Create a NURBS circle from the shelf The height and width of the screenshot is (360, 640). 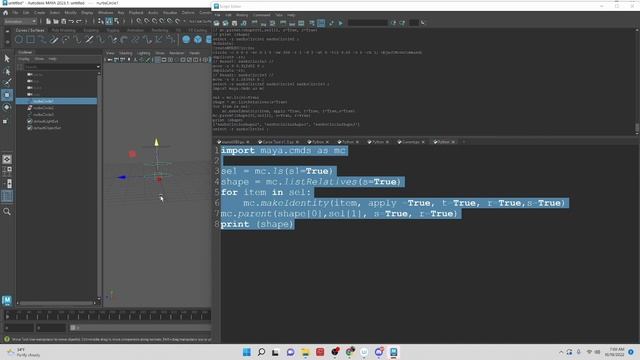pyautogui.click(x=19, y=40)
